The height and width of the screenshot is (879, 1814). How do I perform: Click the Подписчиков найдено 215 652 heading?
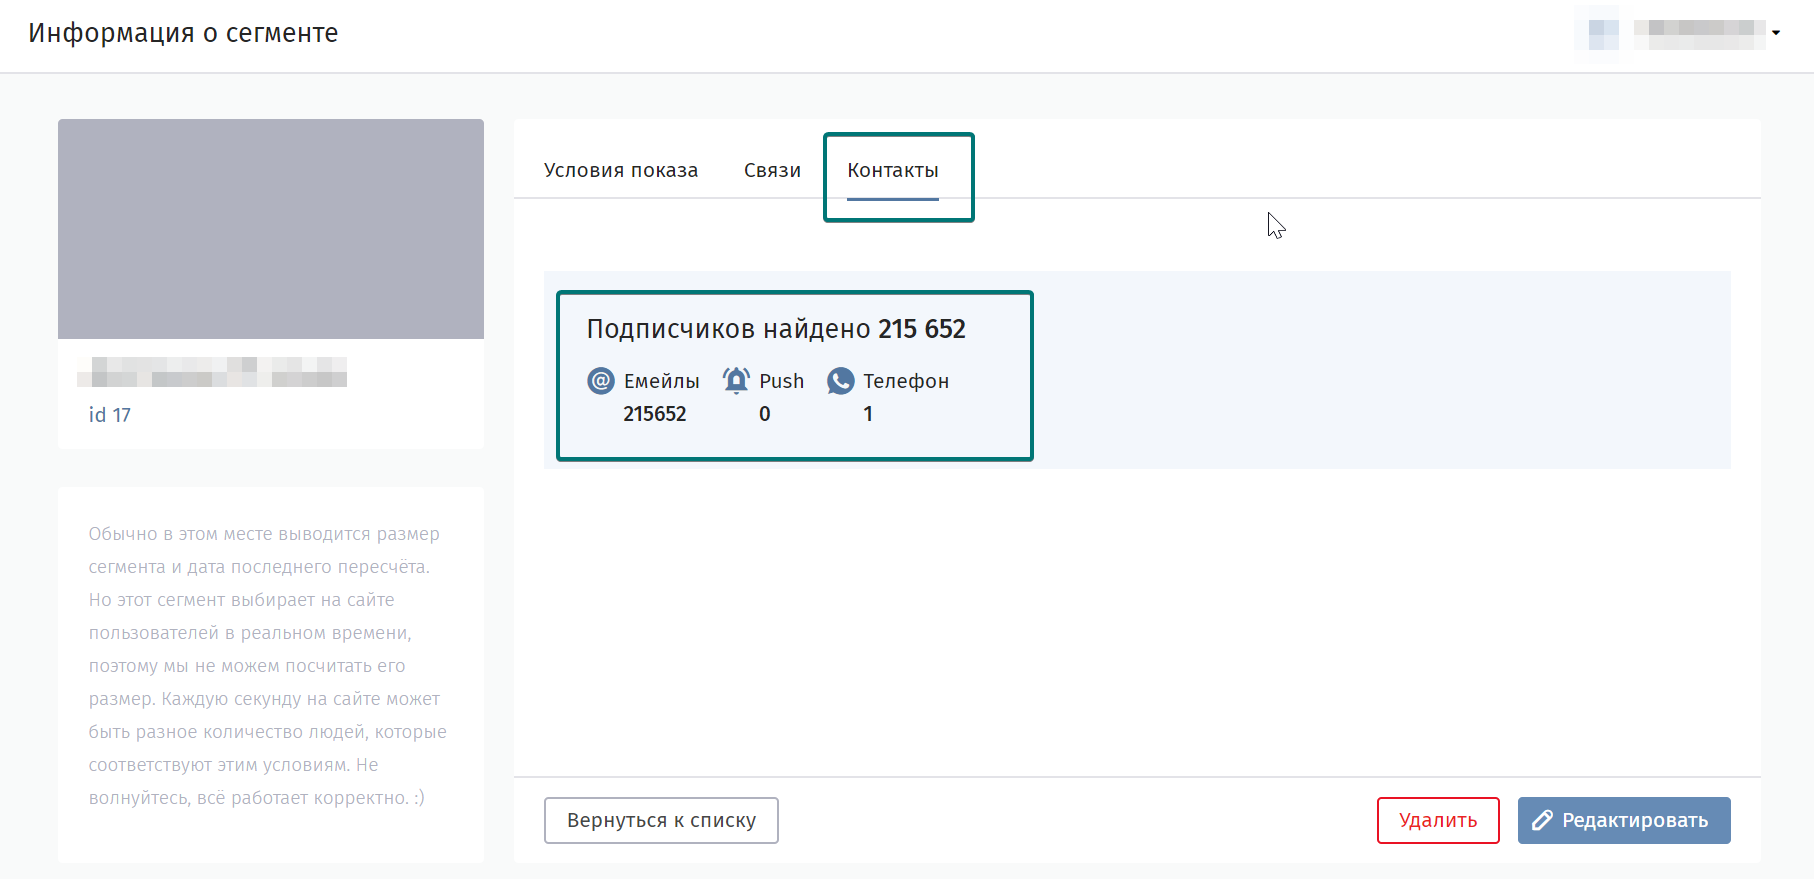[776, 329]
